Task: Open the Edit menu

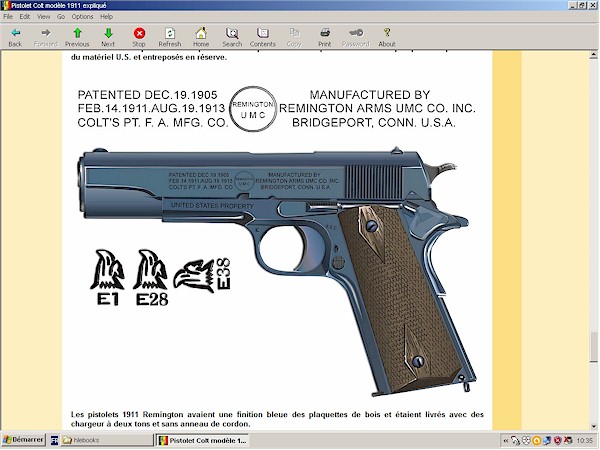Action: (x=25, y=16)
